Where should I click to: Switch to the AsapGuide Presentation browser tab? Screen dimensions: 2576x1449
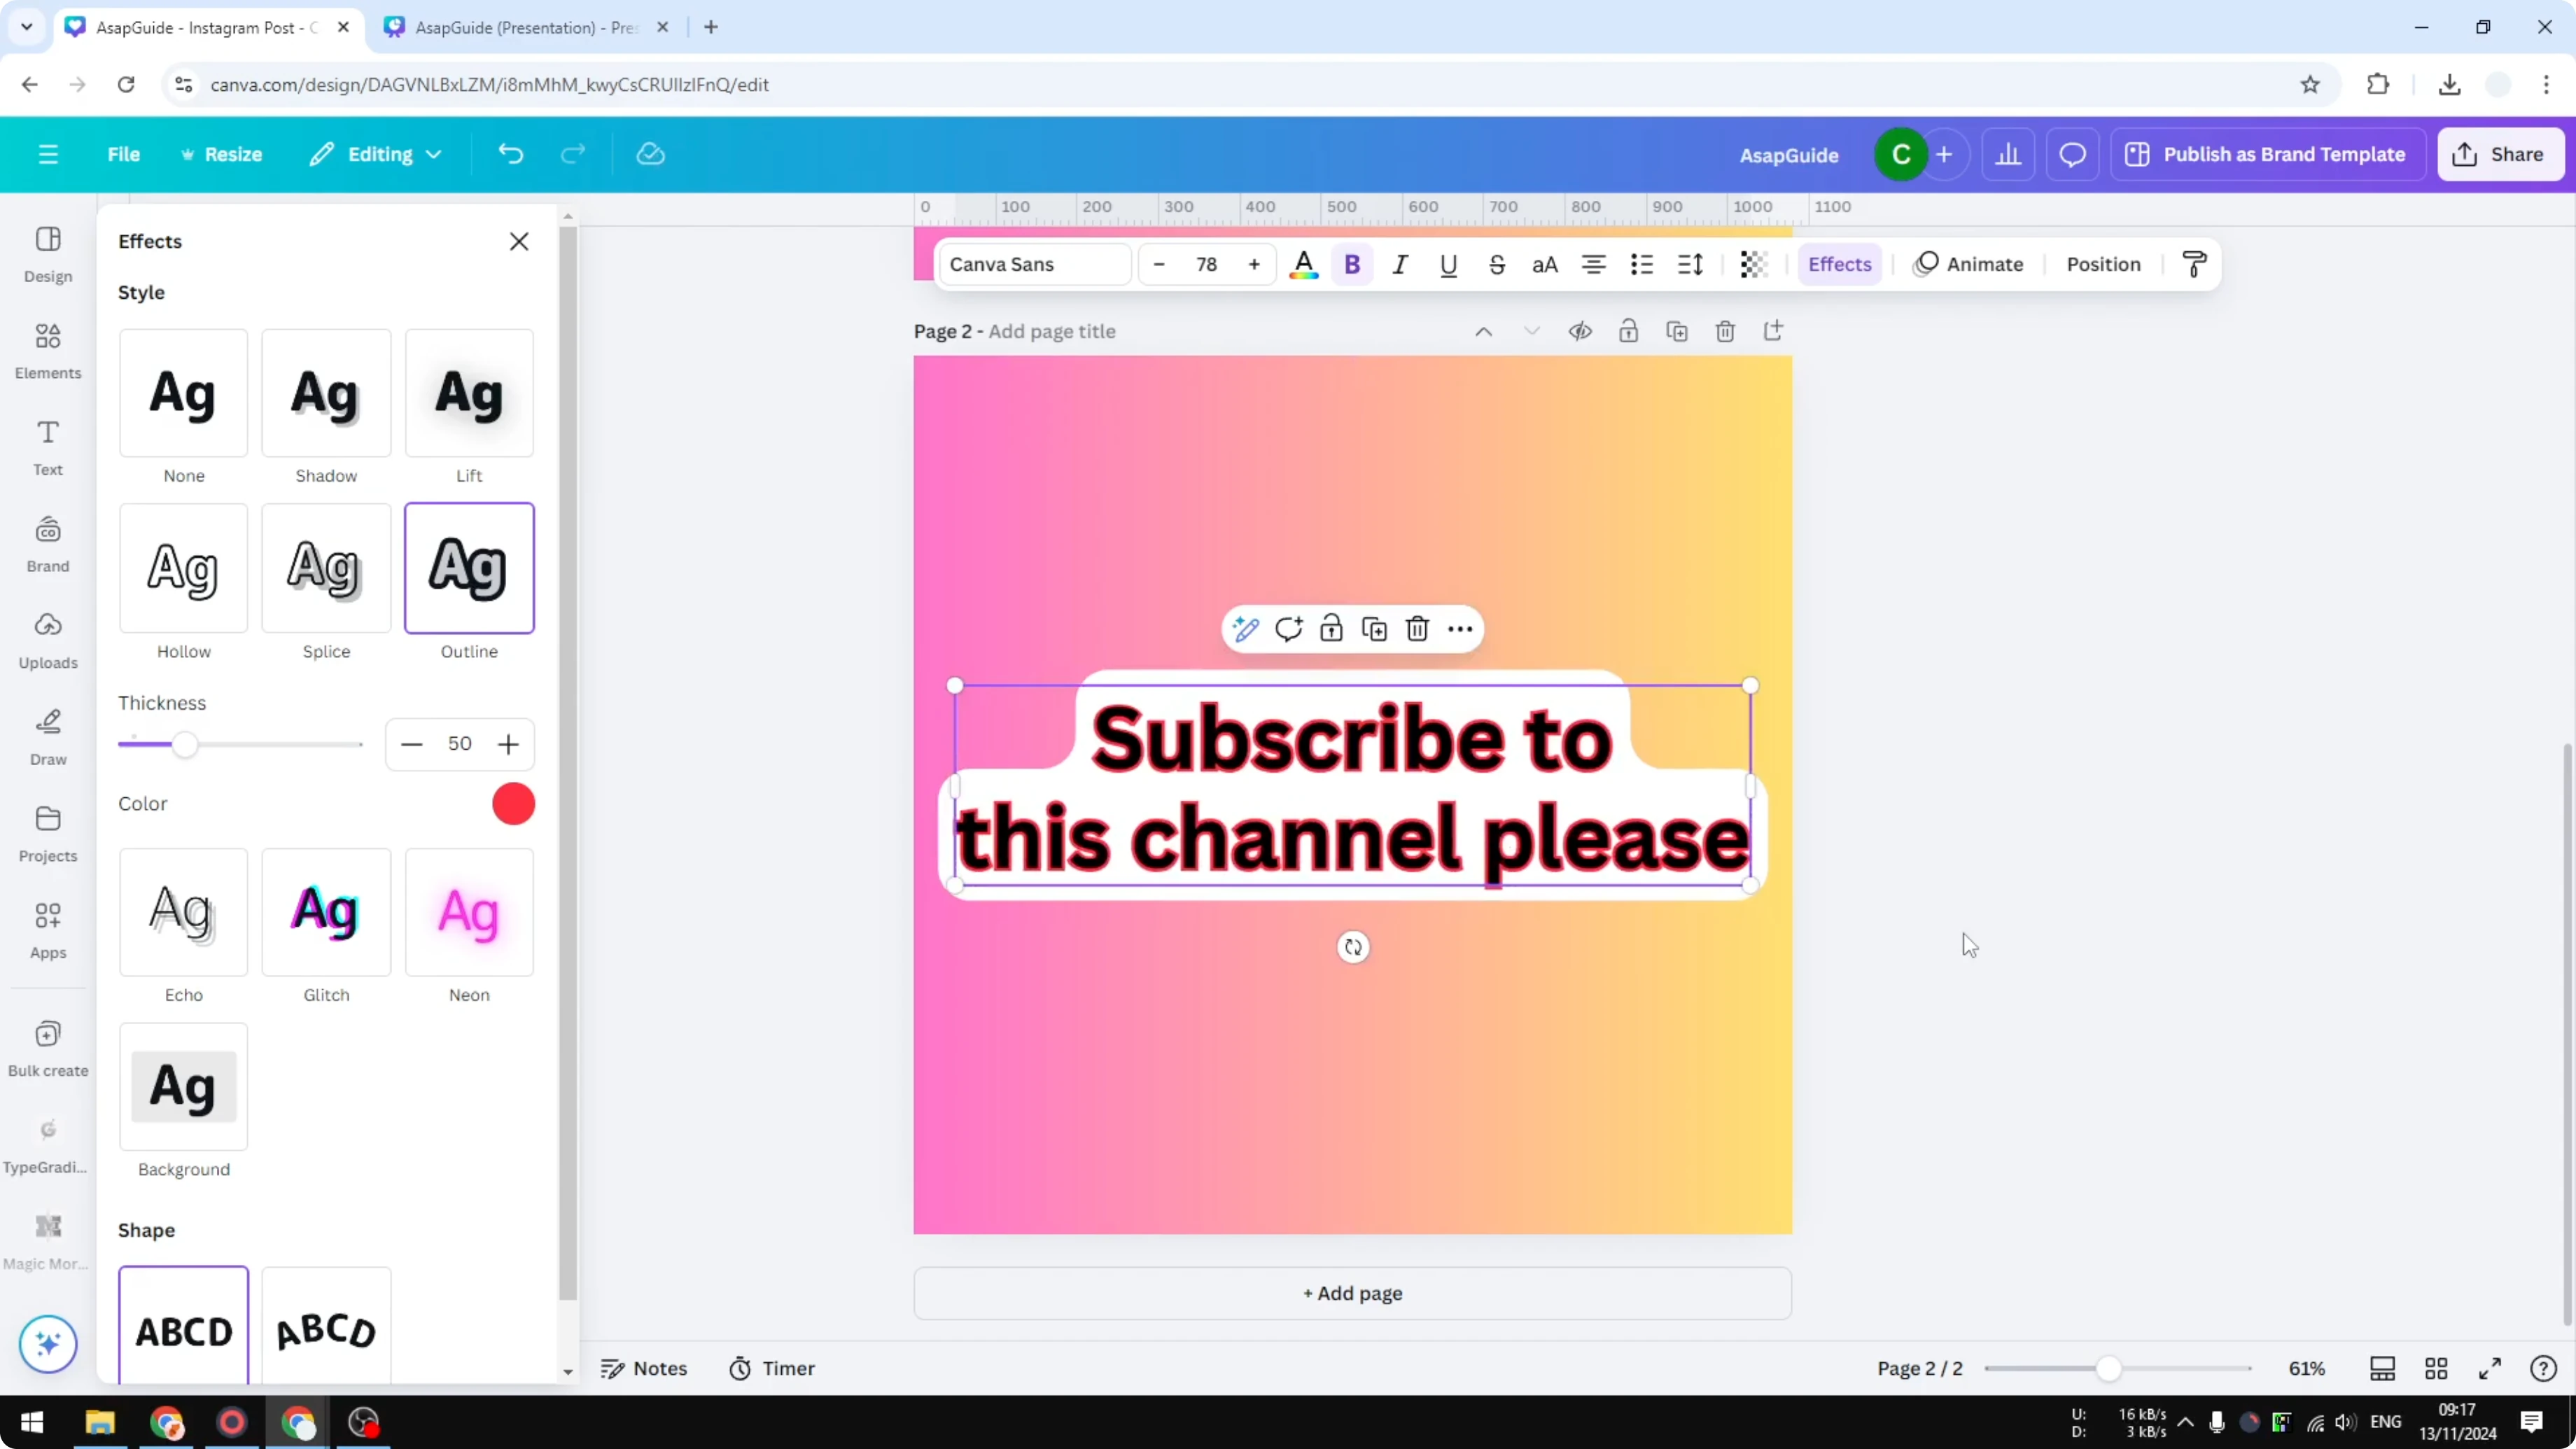point(520,27)
